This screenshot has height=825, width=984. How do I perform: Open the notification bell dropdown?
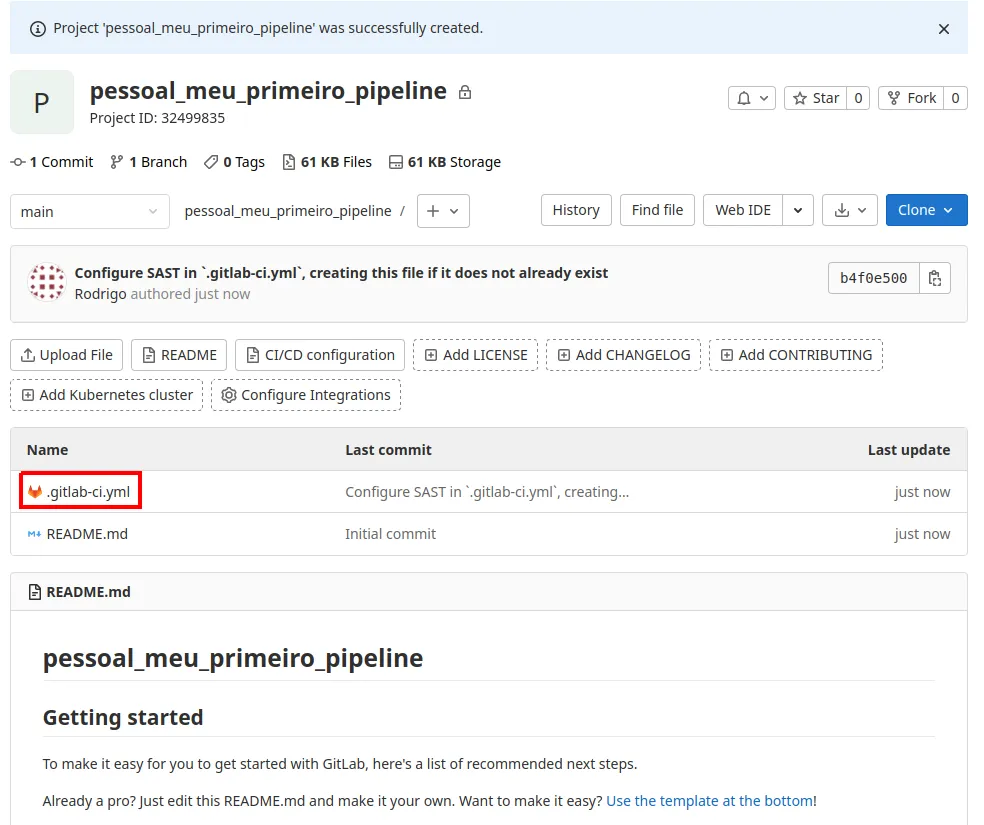click(752, 98)
